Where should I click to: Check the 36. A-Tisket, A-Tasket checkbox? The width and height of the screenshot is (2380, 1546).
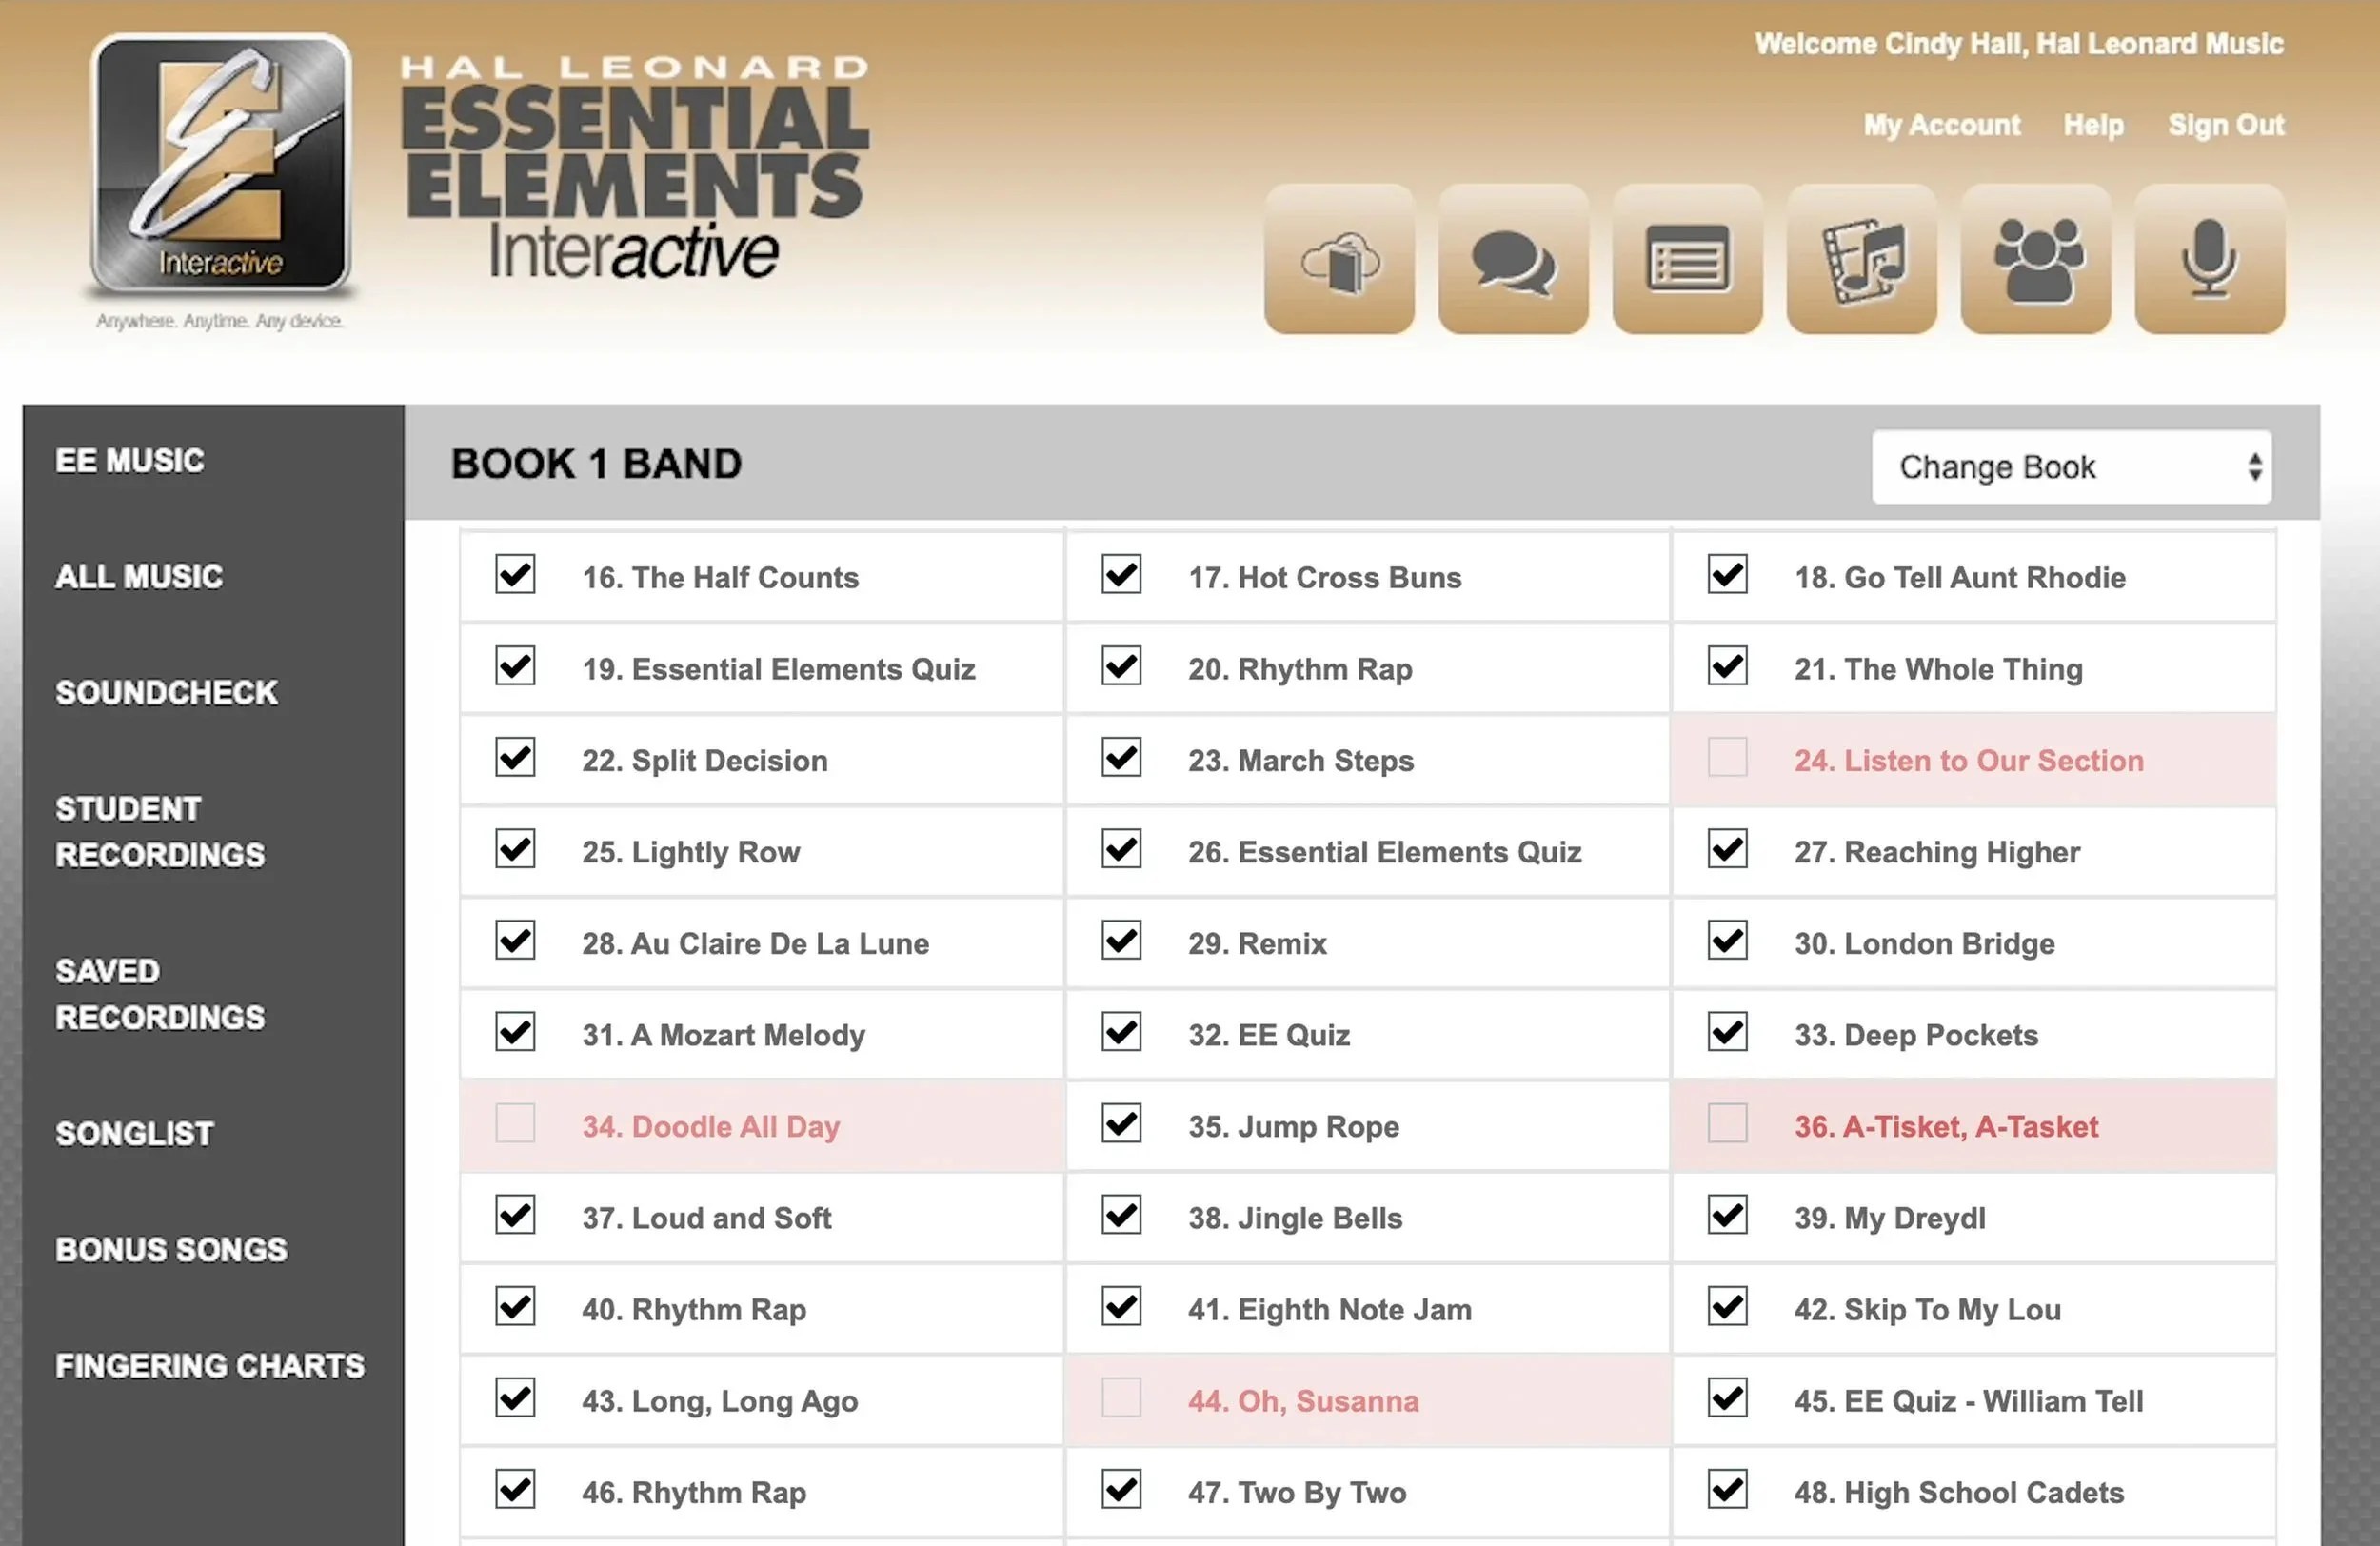[x=1727, y=1124]
